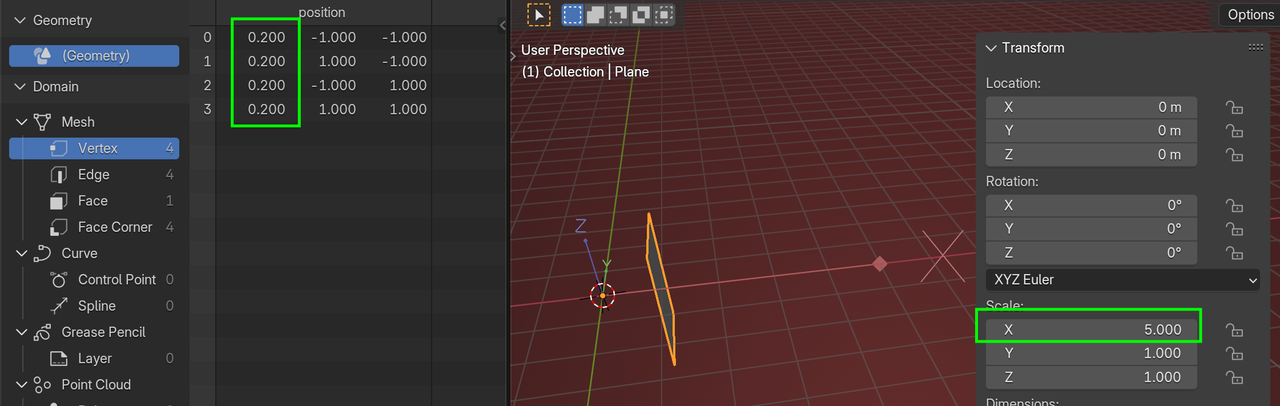Choose the Subtract selection mode icon
The height and width of the screenshot is (406, 1280).
pyautogui.click(x=618, y=15)
